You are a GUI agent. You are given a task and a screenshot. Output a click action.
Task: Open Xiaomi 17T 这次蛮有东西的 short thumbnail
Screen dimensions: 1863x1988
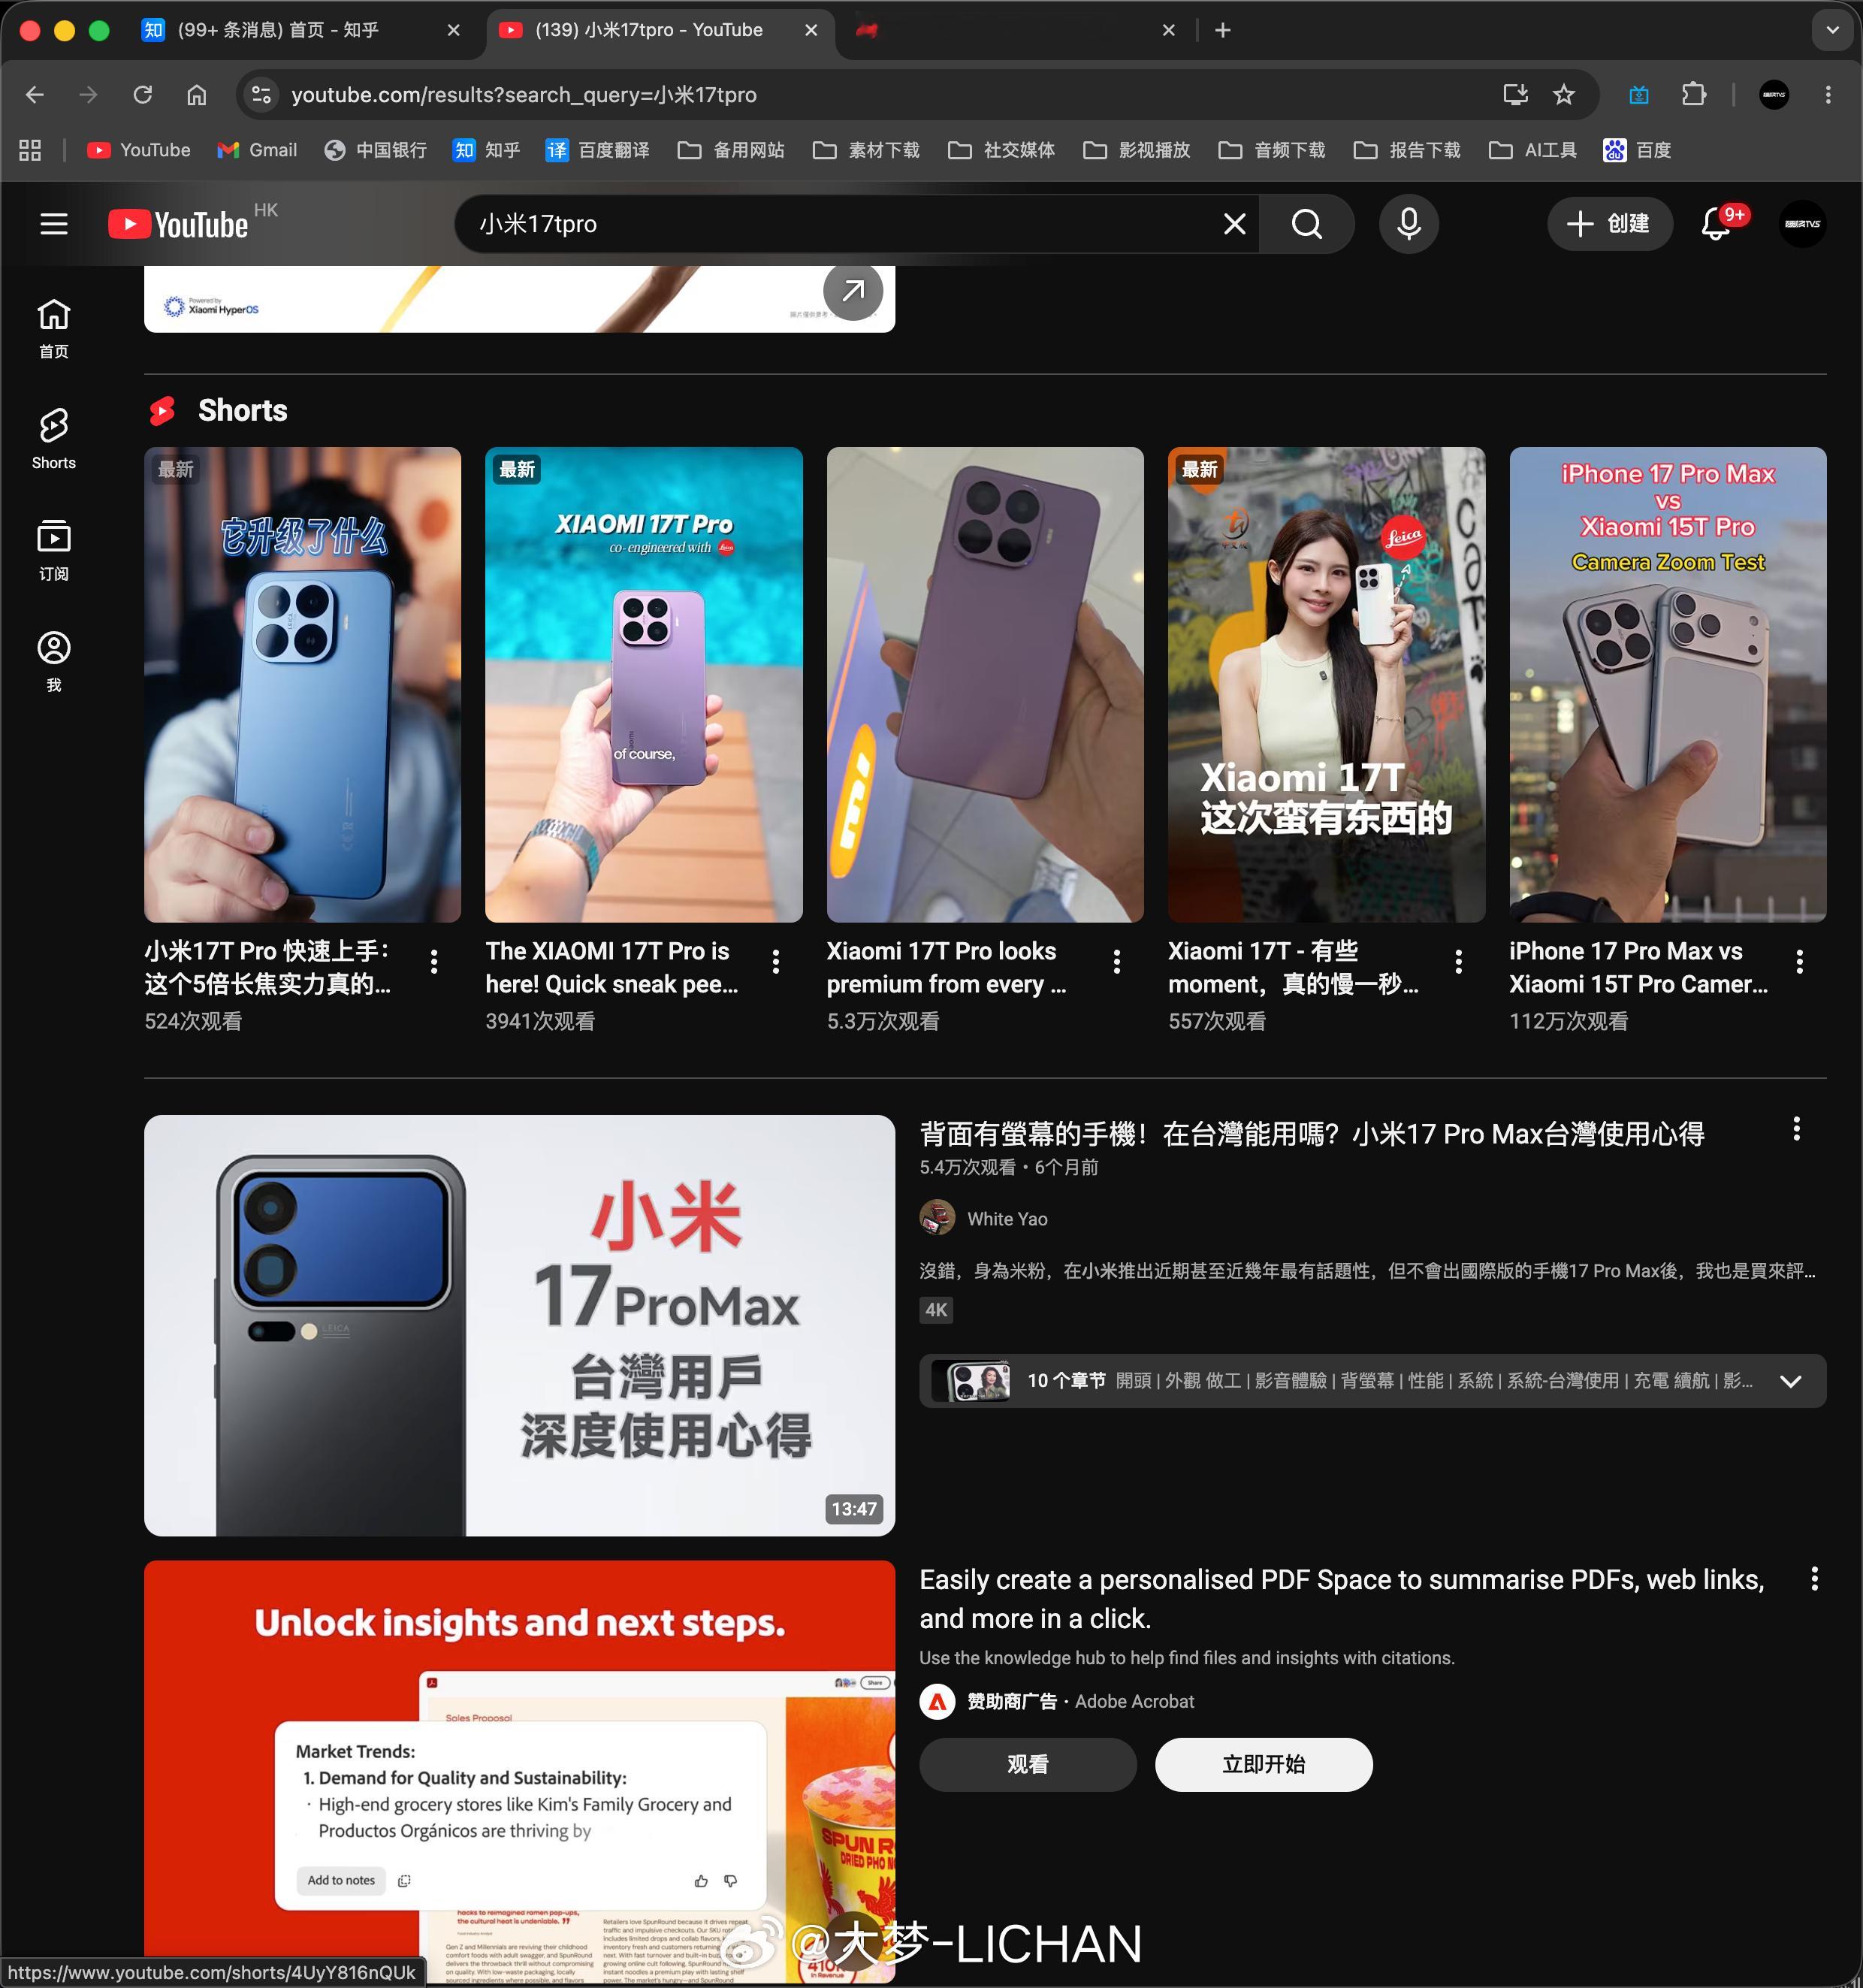[x=1326, y=684]
